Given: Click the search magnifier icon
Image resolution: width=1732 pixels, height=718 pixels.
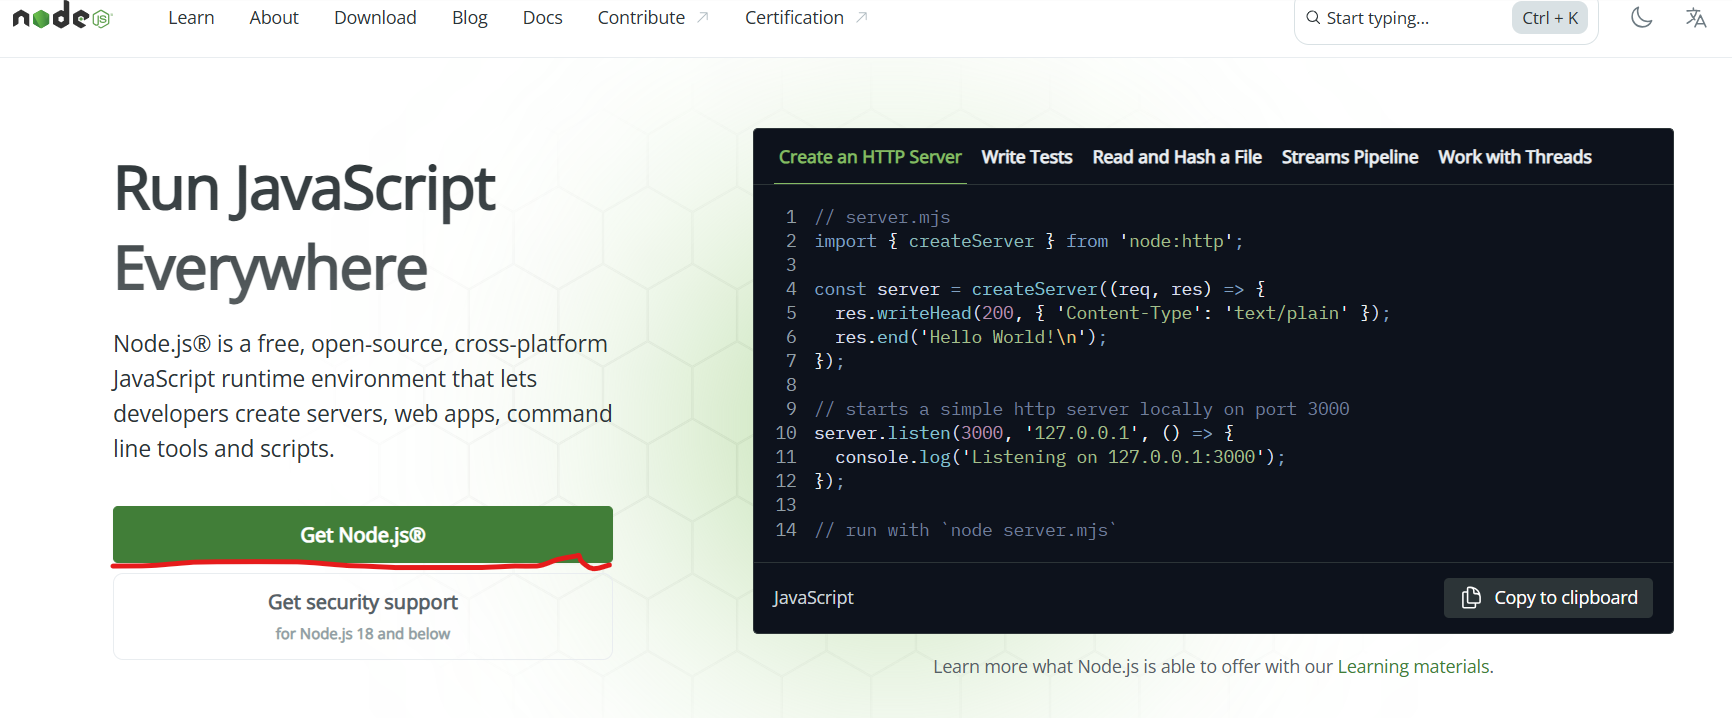Looking at the screenshot, I should click(1313, 17).
